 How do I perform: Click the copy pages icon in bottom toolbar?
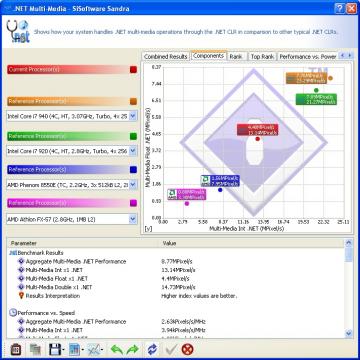[35, 349]
